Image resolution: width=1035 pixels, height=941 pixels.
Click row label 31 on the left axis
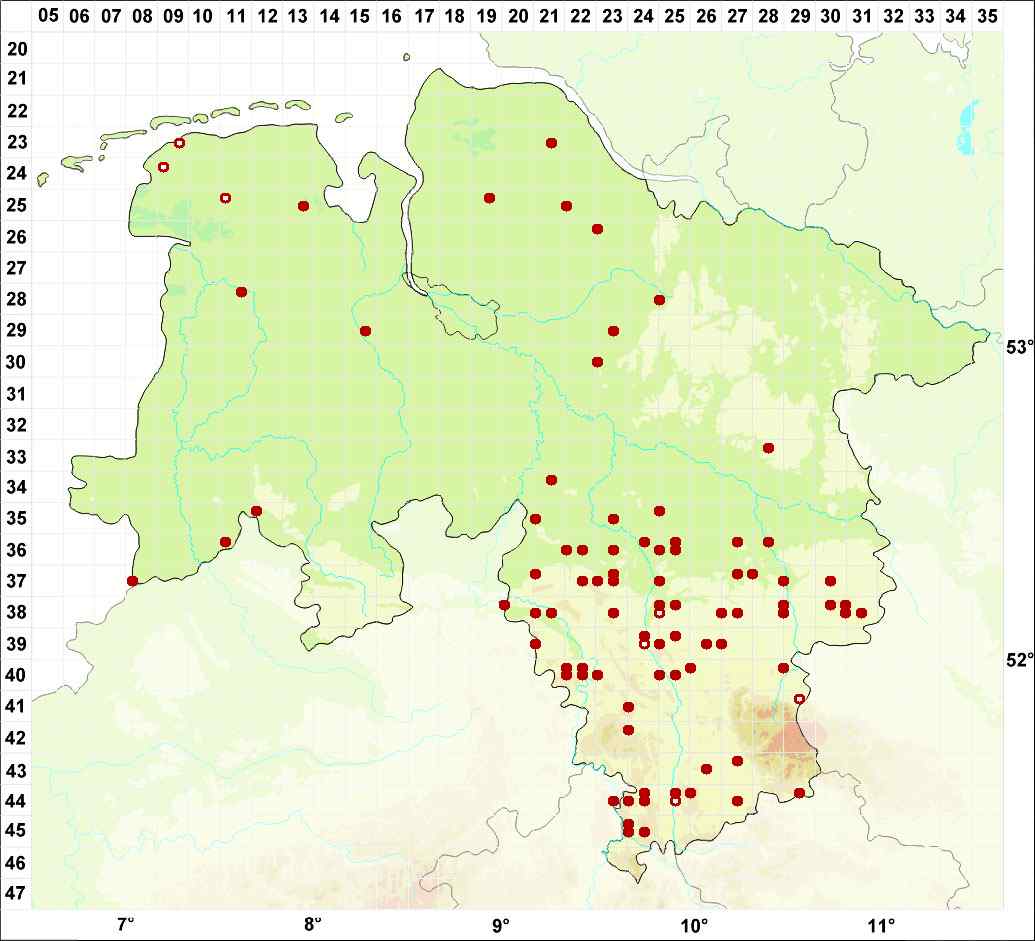17,393
